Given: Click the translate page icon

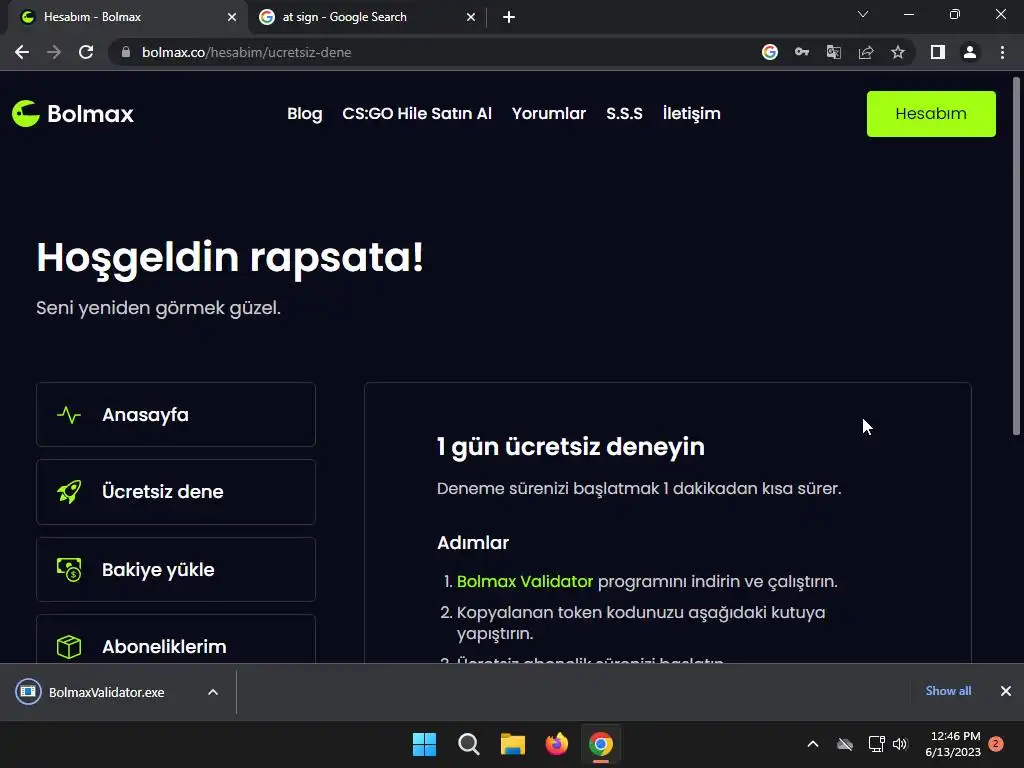Looking at the screenshot, I should [x=834, y=52].
